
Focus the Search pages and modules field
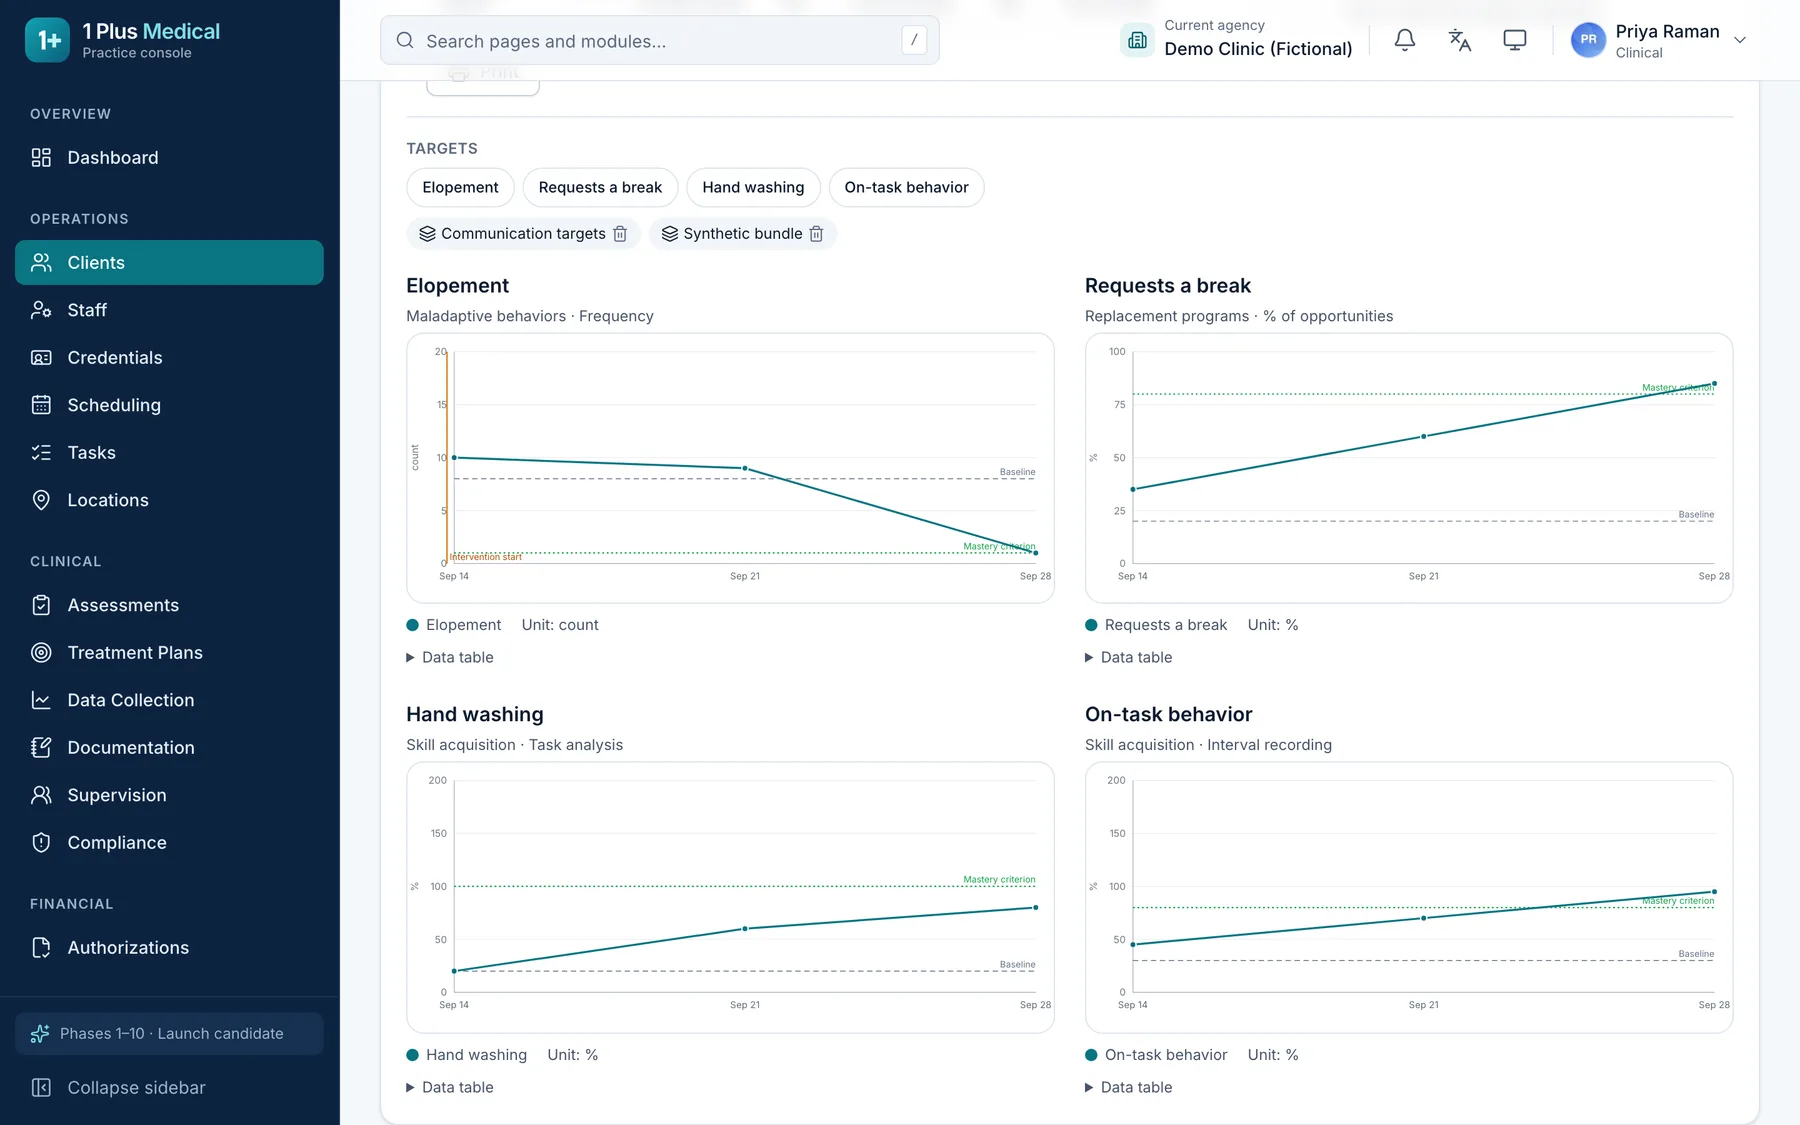click(x=660, y=40)
